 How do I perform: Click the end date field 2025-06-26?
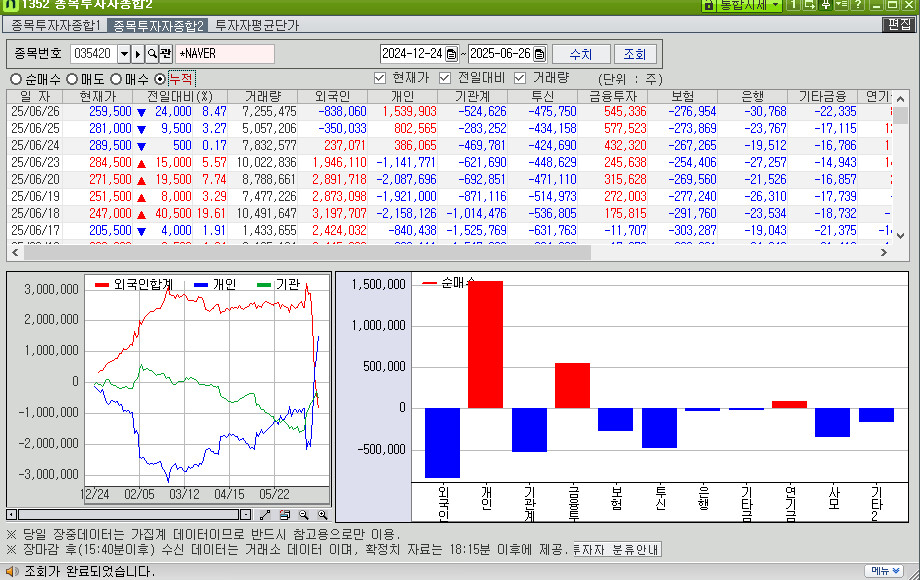(500, 53)
